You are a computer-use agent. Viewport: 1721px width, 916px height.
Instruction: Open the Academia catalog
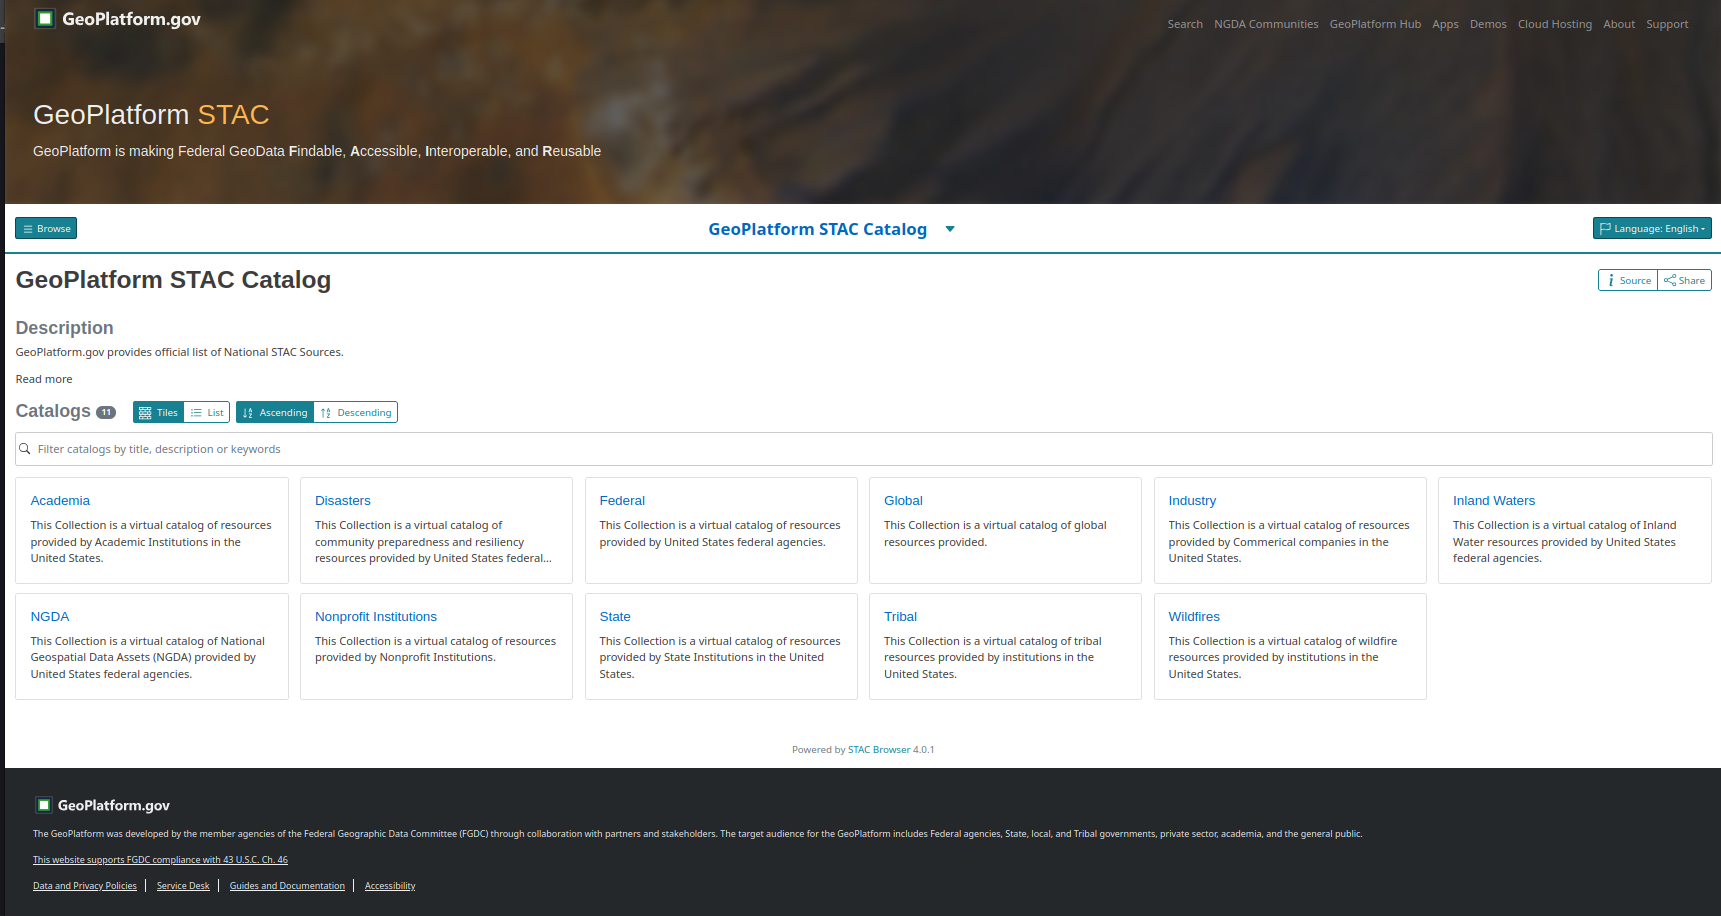(x=60, y=501)
